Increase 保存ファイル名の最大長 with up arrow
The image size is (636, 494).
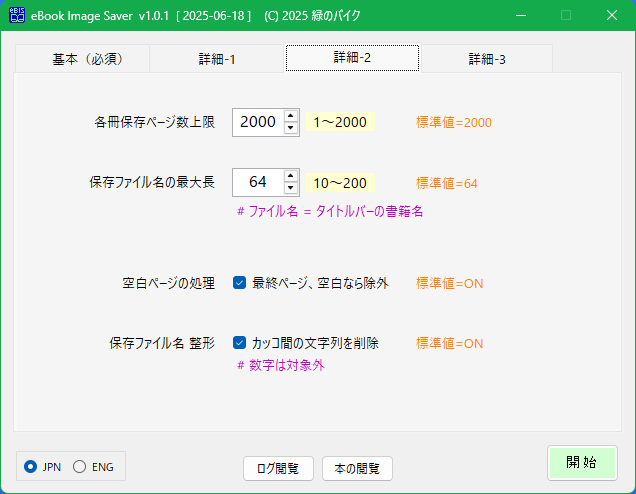[290, 176]
